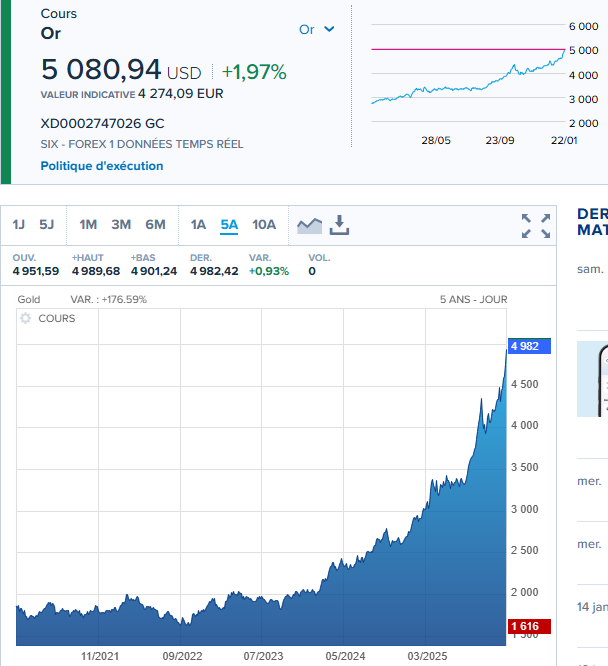Image resolution: width=608 pixels, height=666 pixels.
Task: Select the active 5A period tab
Action: (x=229, y=225)
